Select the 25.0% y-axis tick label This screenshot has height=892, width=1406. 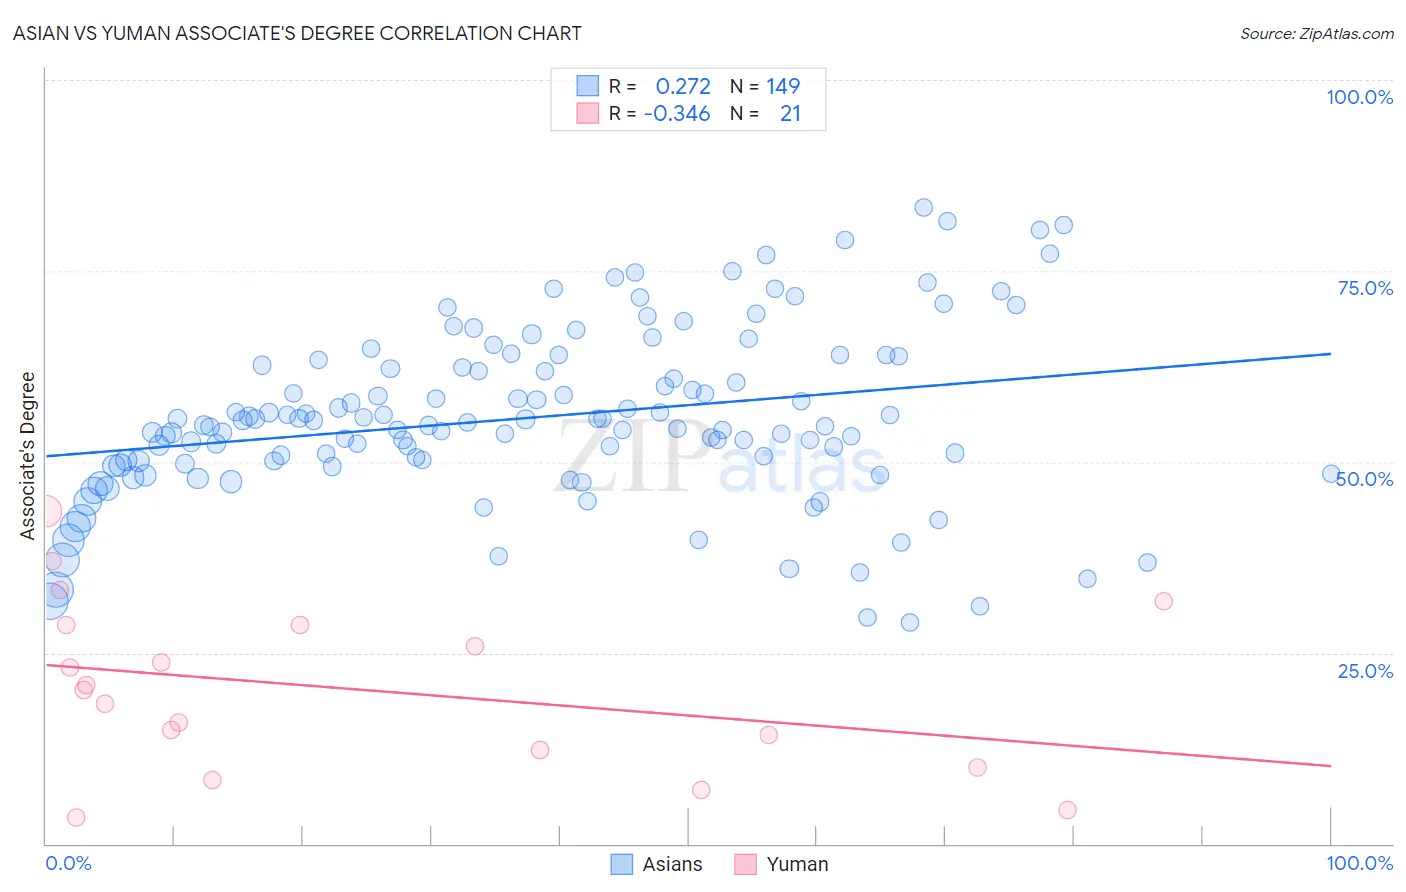[1365, 670]
